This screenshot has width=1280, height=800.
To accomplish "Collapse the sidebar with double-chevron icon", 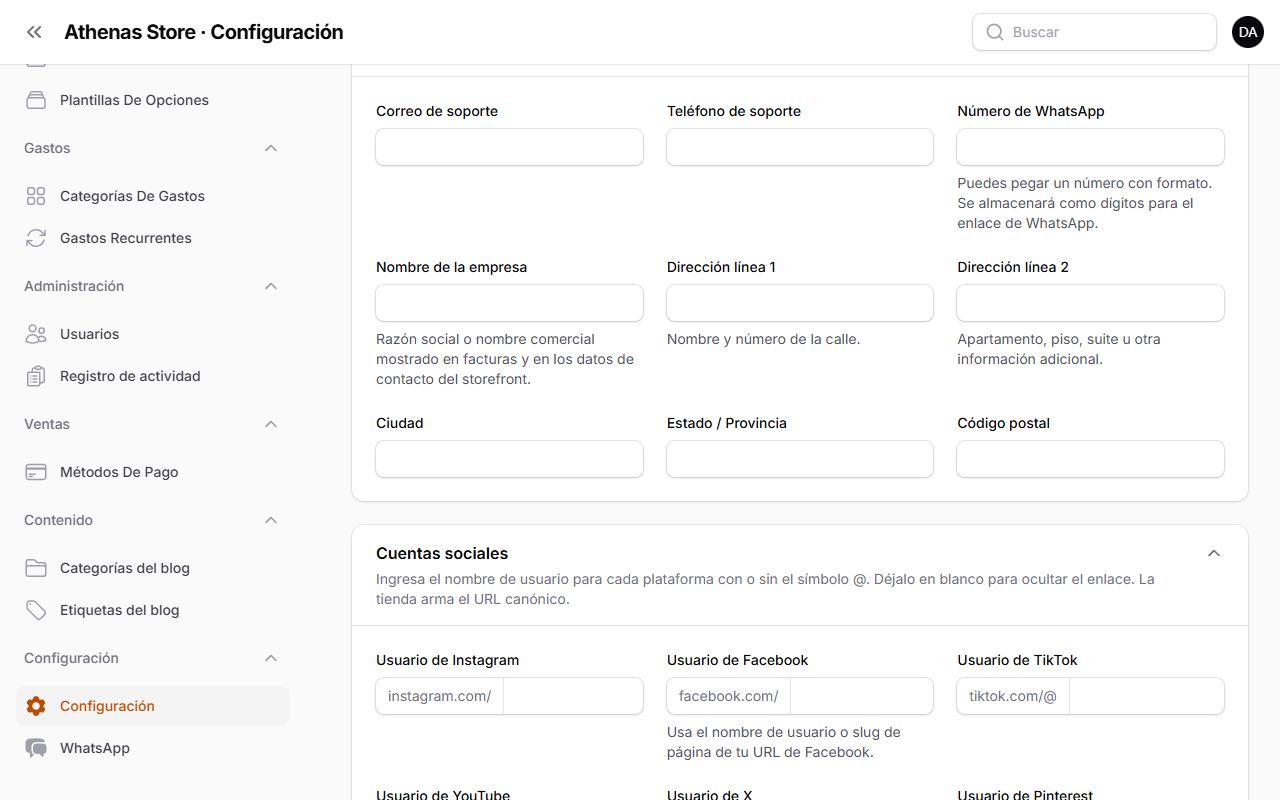I will point(34,32).
